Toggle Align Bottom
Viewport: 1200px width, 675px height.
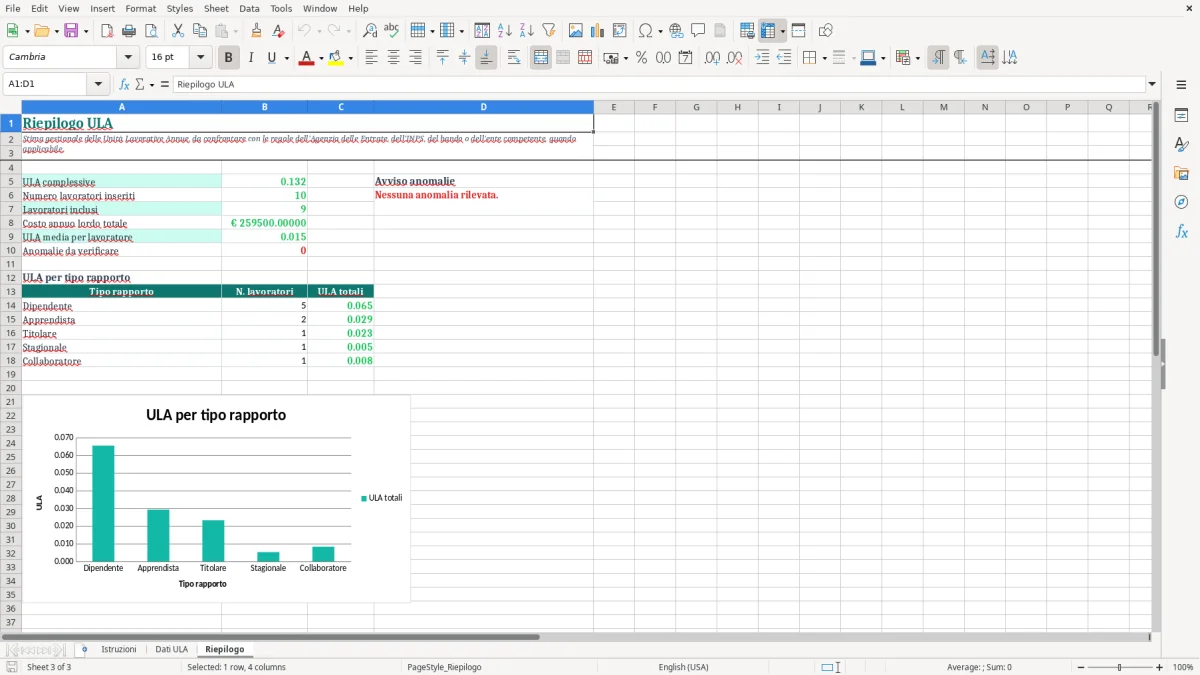coord(486,58)
